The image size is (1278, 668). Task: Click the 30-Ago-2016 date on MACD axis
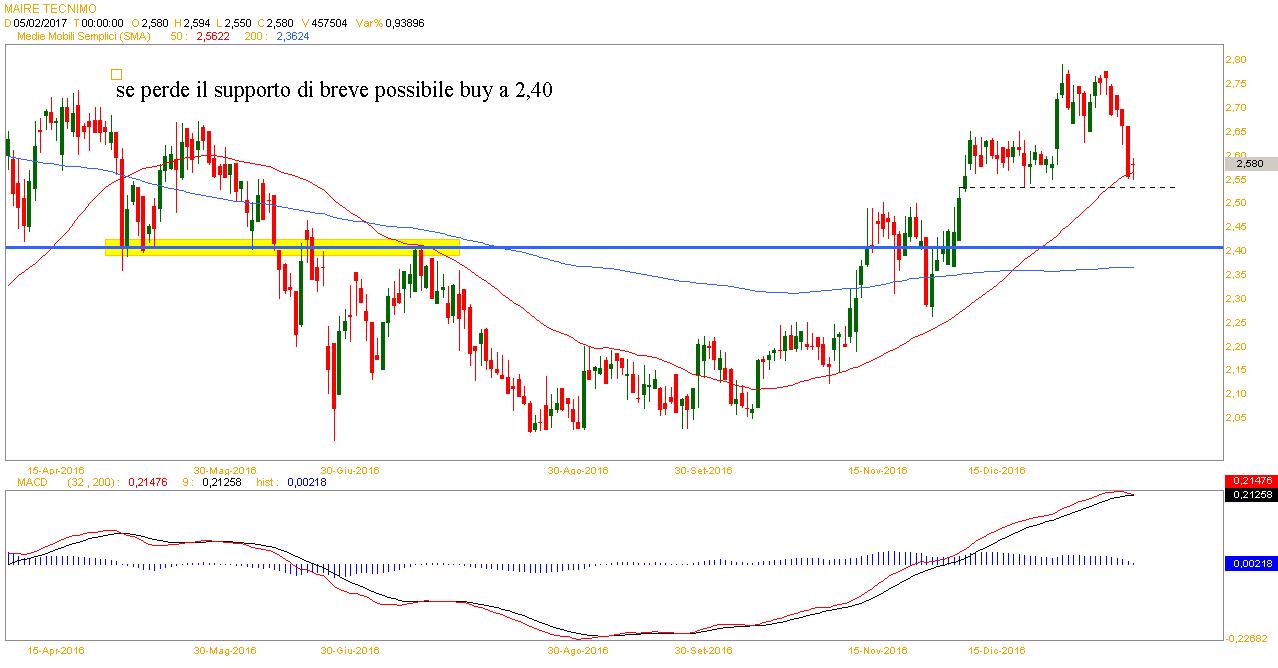[x=578, y=650]
